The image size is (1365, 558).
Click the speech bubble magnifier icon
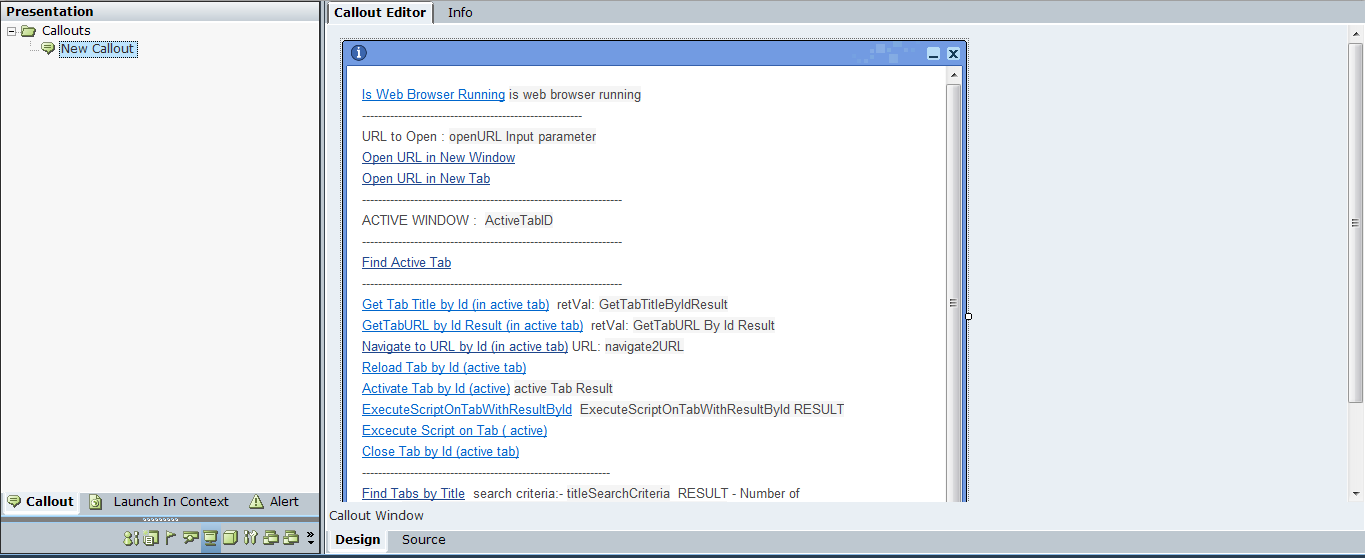(x=190, y=538)
